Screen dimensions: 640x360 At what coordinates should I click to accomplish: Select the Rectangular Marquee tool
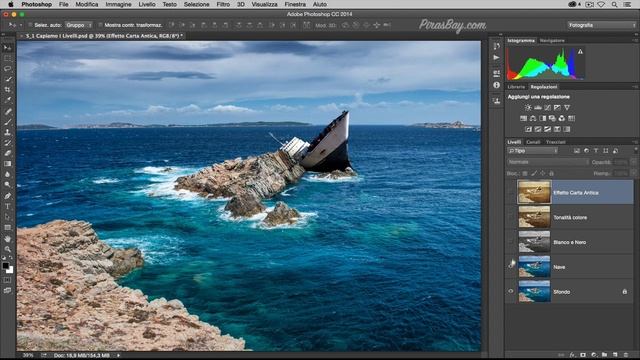click(x=7, y=58)
